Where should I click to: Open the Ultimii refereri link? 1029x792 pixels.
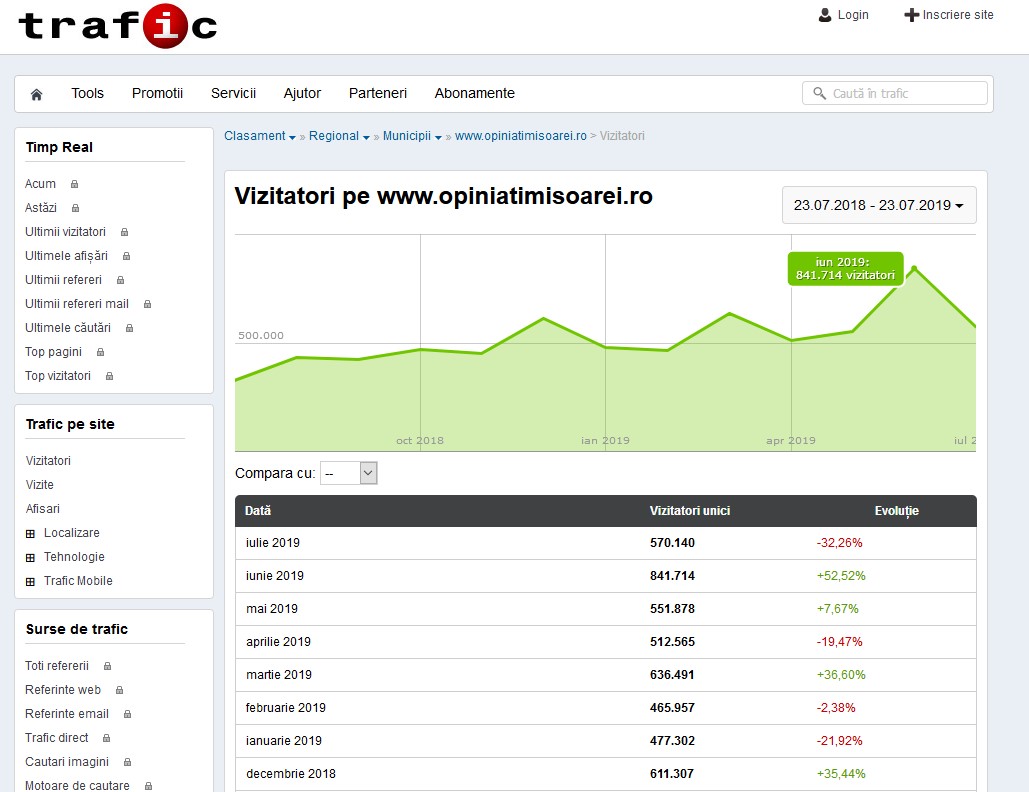(x=63, y=280)
